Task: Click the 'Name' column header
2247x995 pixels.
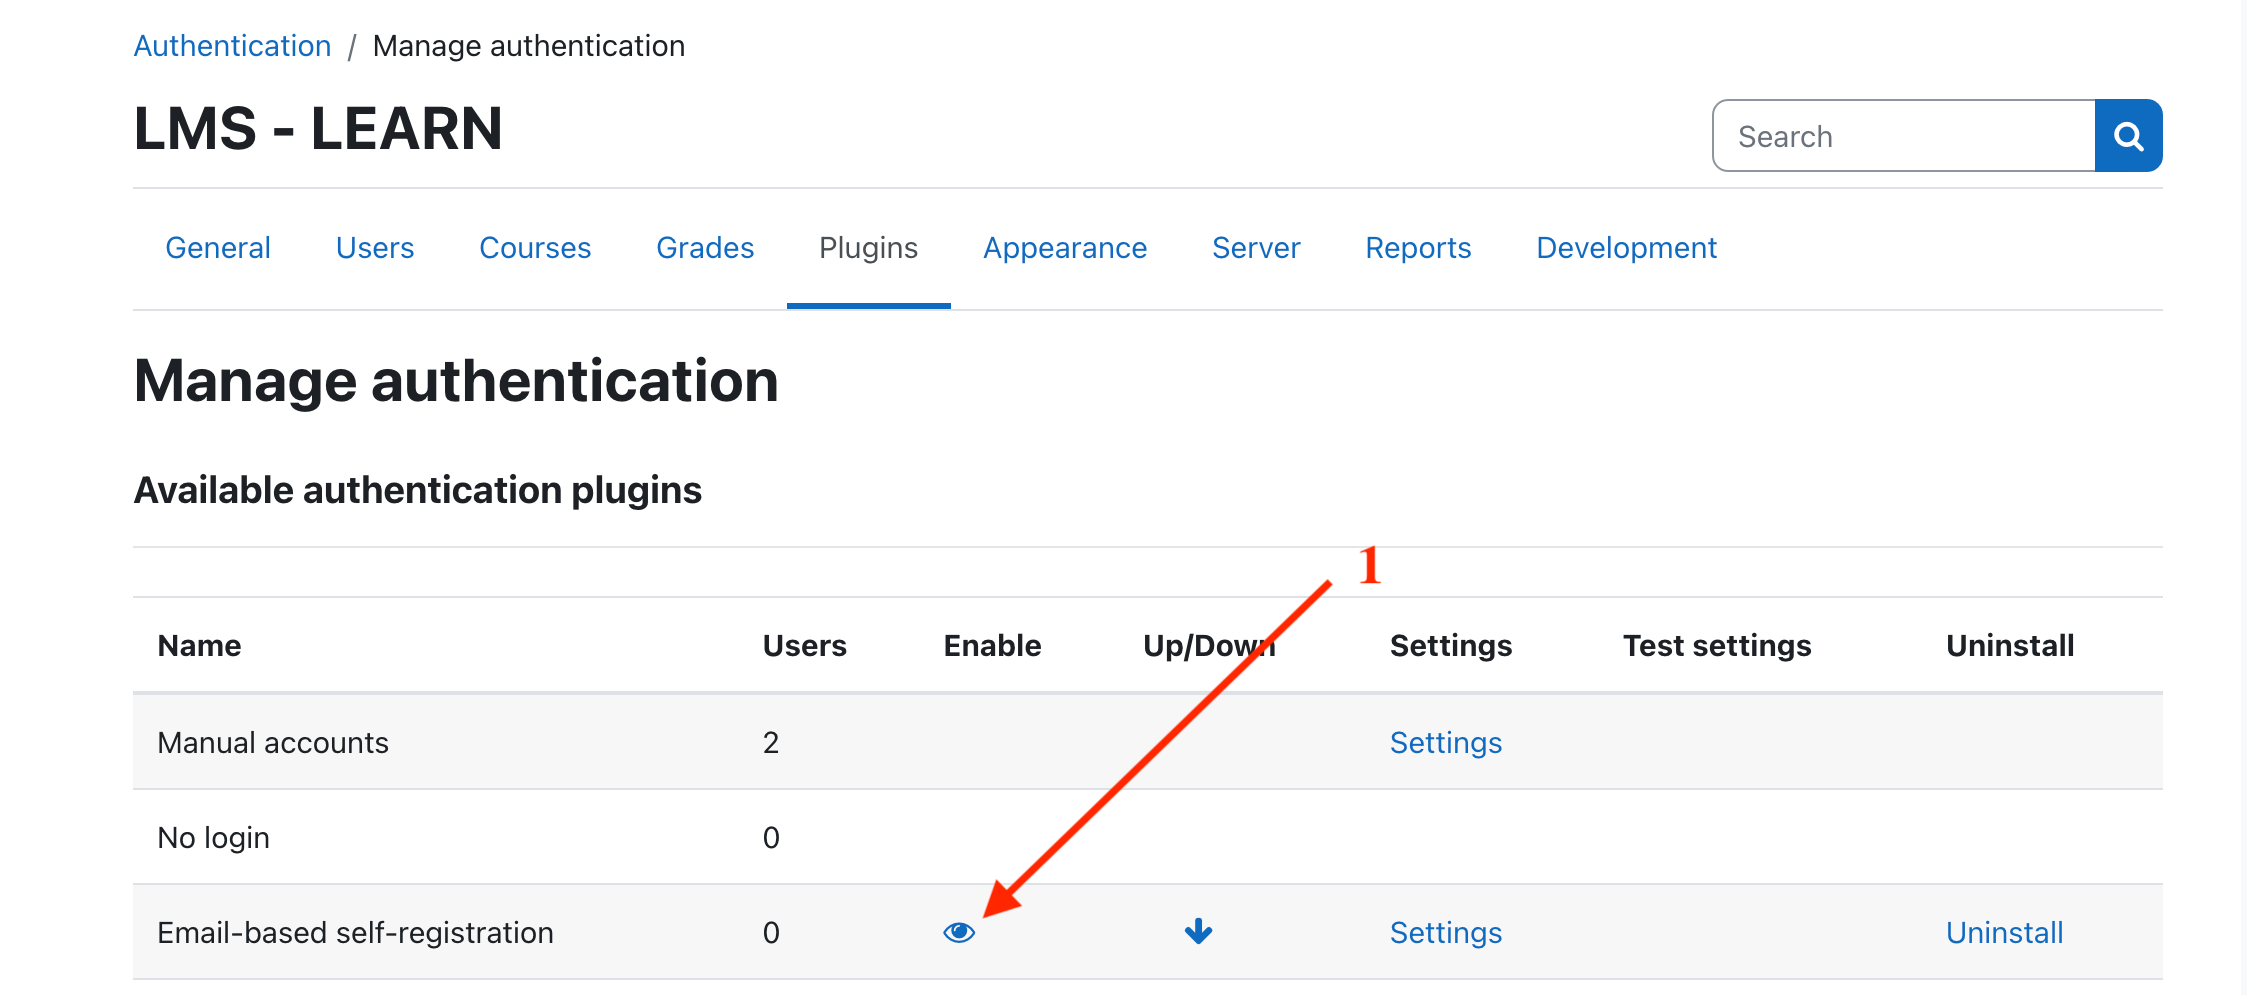Action: 199,646
